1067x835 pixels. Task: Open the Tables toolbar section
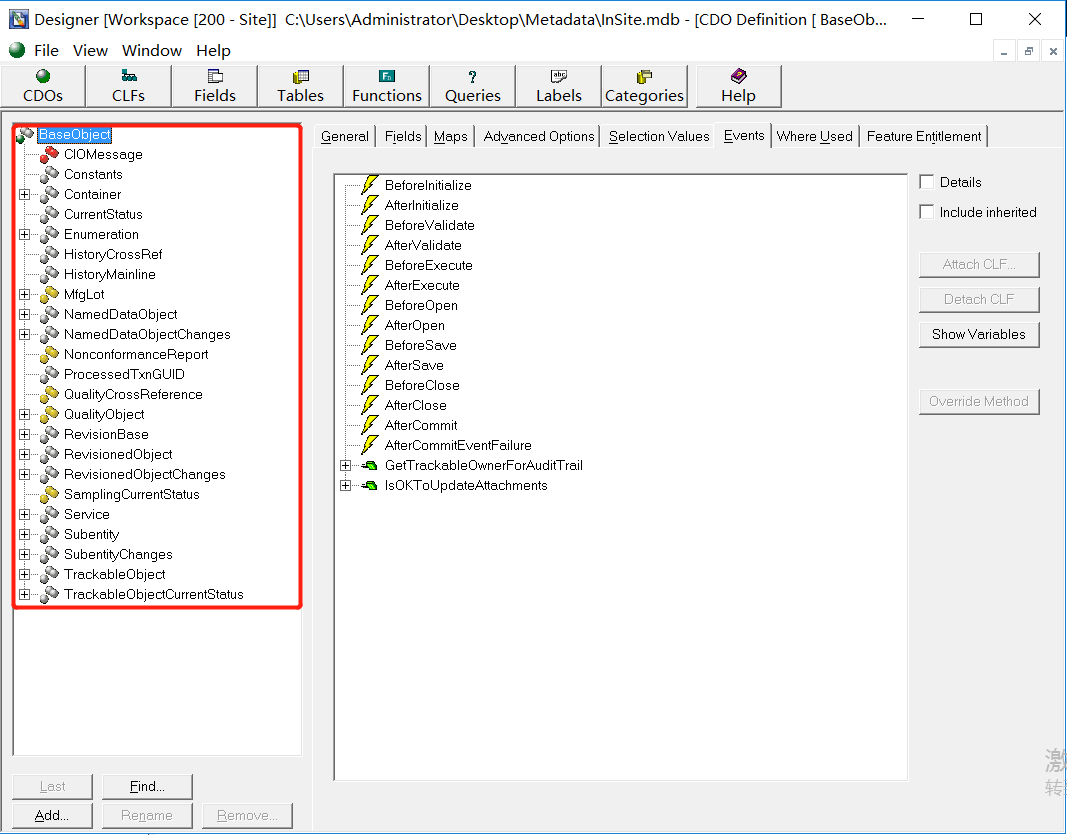pos(301,86)
